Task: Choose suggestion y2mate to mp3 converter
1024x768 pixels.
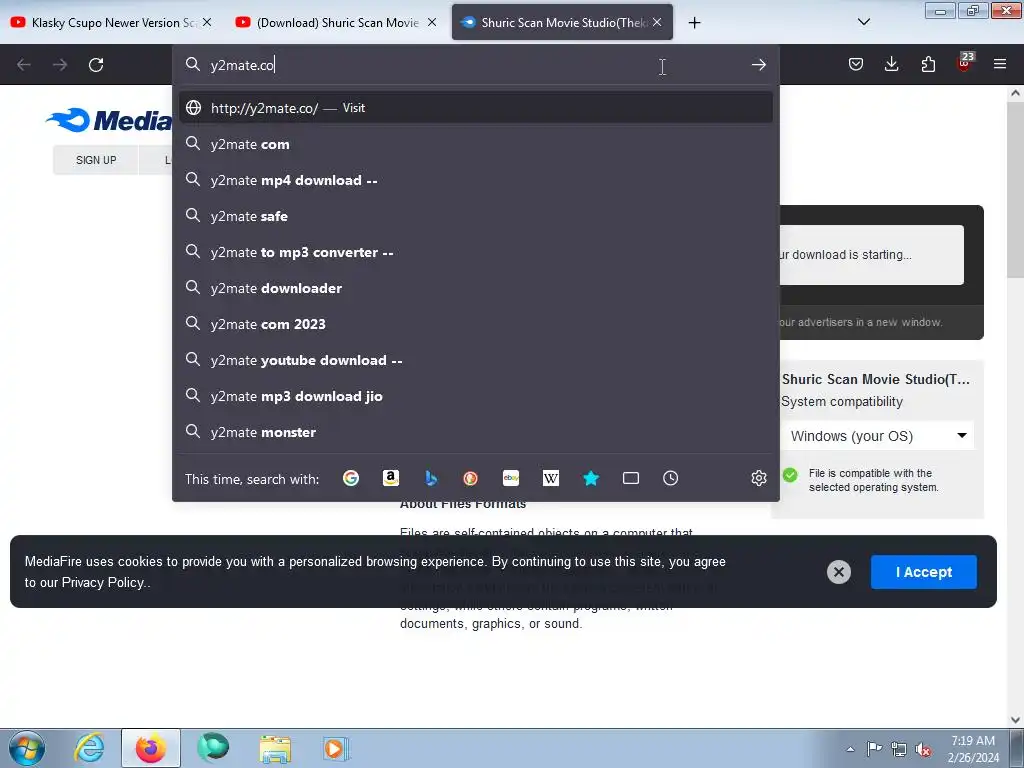Action: pyautogui.click(x=476, y=252)
